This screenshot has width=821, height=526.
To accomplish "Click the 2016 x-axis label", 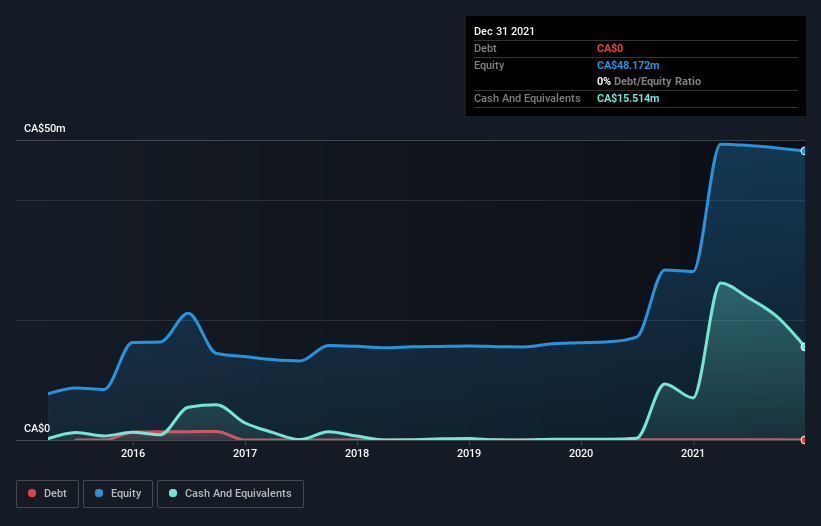I will (x=133, y=453).
